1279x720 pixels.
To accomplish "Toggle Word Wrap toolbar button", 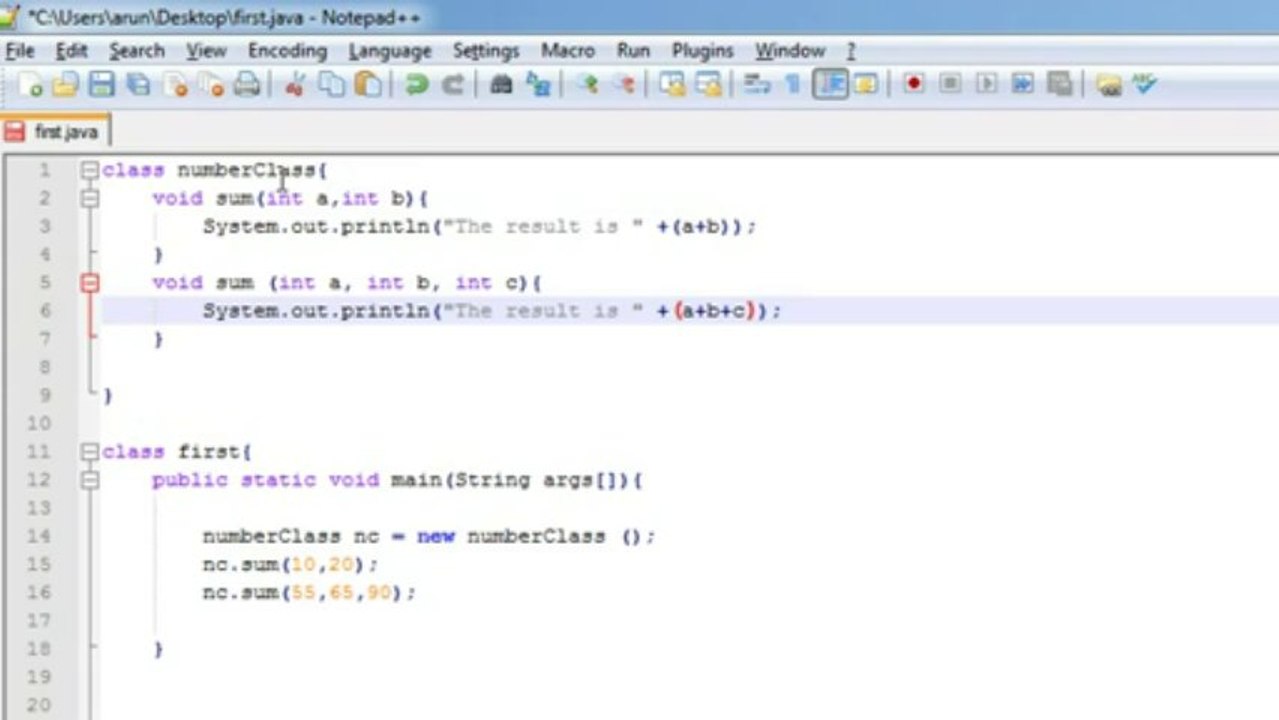I will (757, 85).
